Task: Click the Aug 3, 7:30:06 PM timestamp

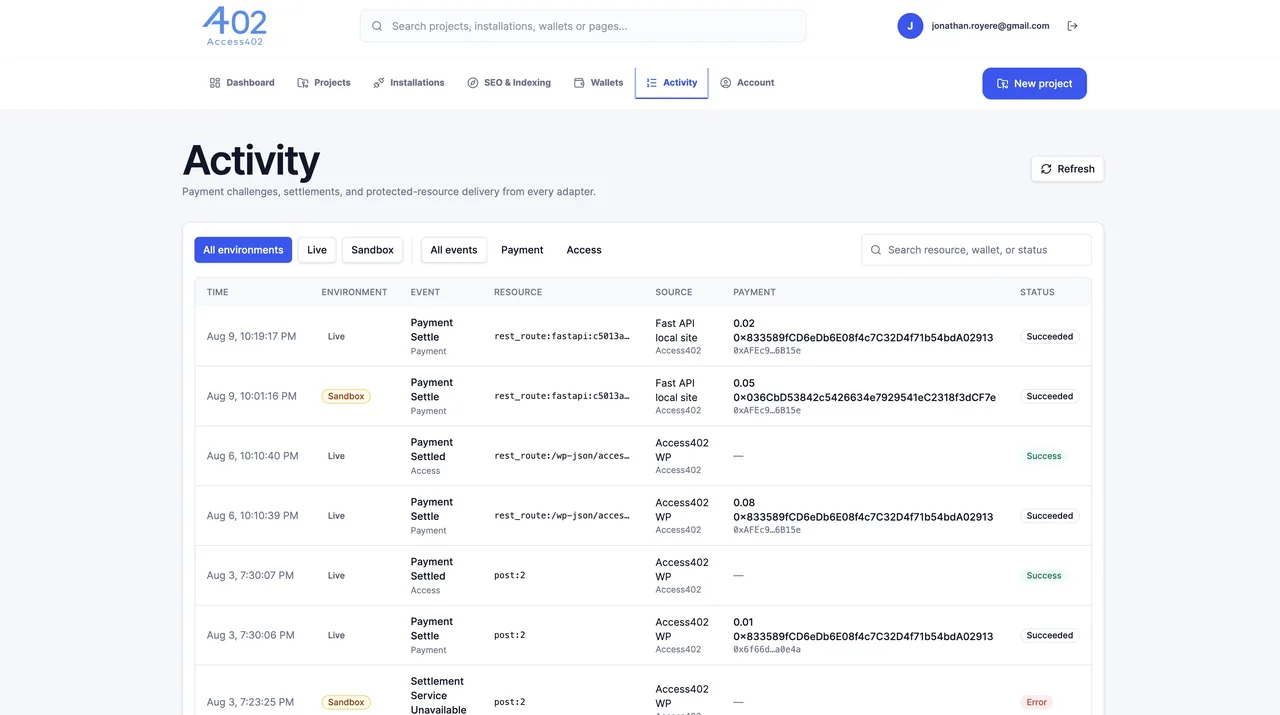Action: pyautogui.click(x=250, y=635)
